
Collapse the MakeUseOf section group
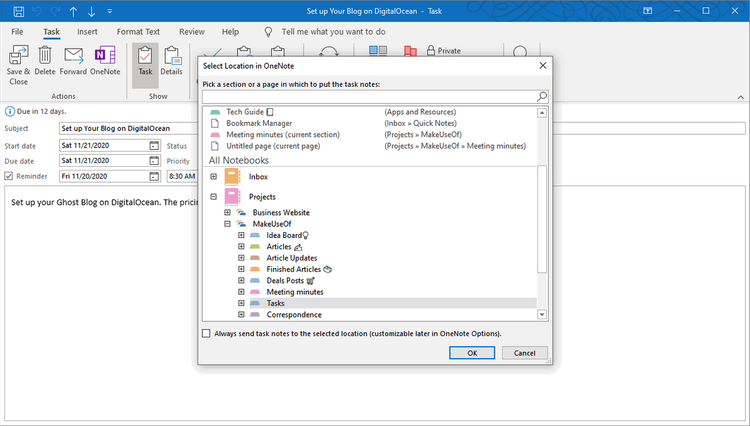coord(228,224)
